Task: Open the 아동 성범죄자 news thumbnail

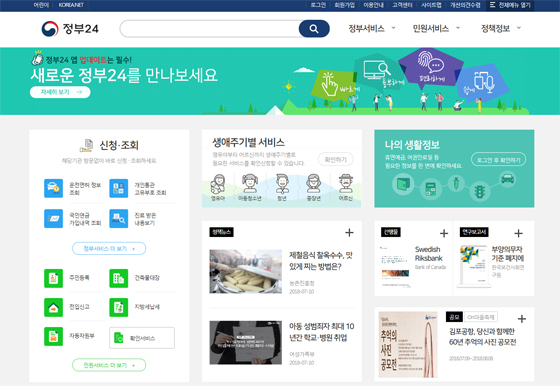Action: point(246,342)
